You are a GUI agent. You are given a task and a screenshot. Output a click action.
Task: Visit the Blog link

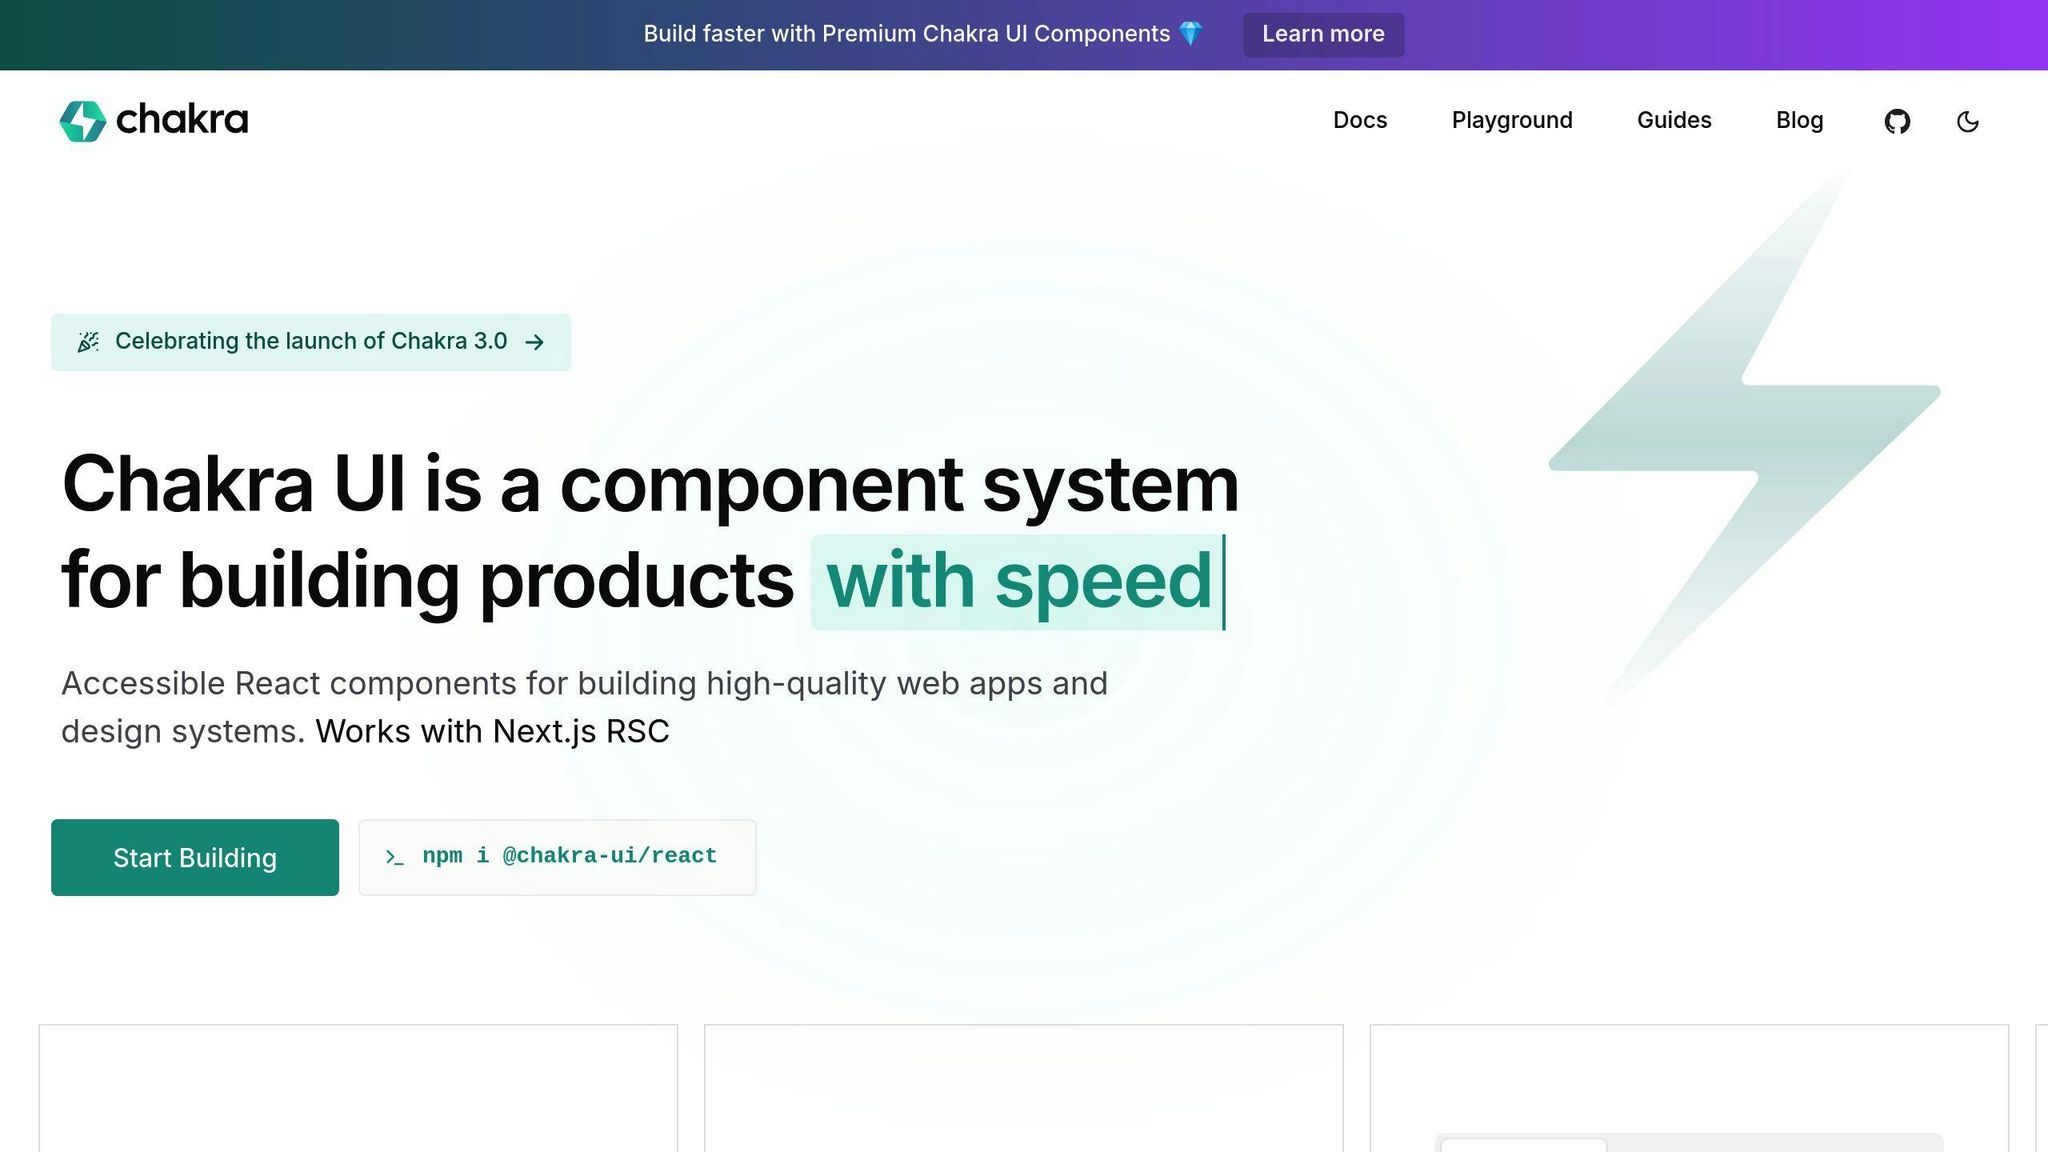tap(1799, 120)
